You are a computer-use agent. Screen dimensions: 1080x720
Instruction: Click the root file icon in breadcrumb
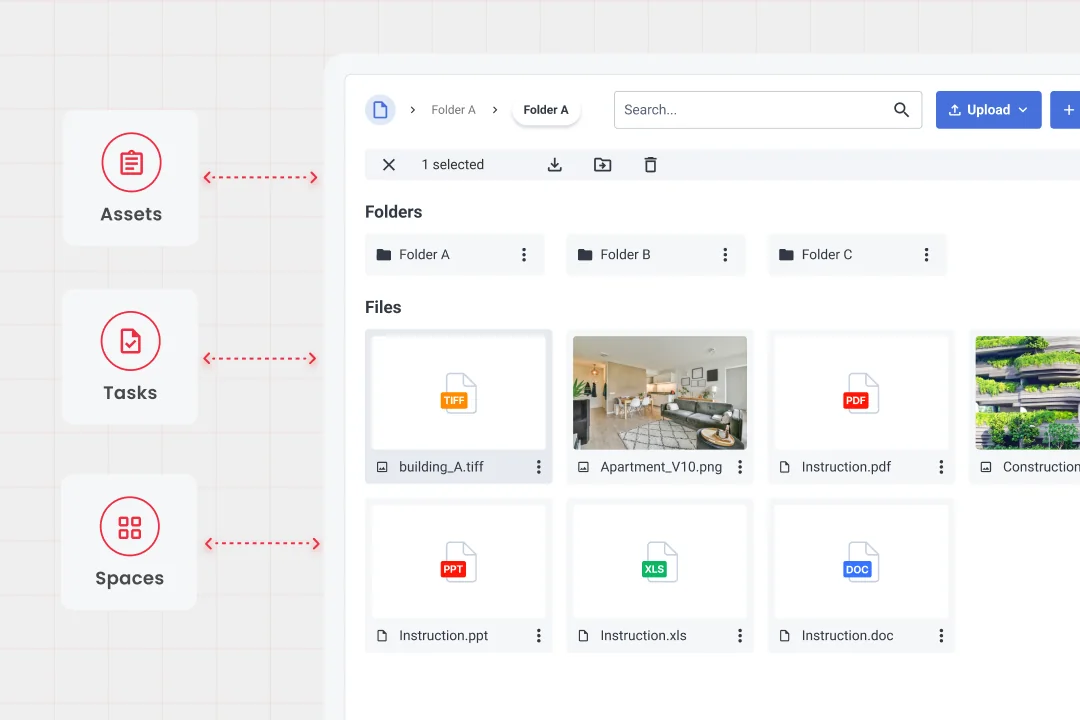[380, 110]
